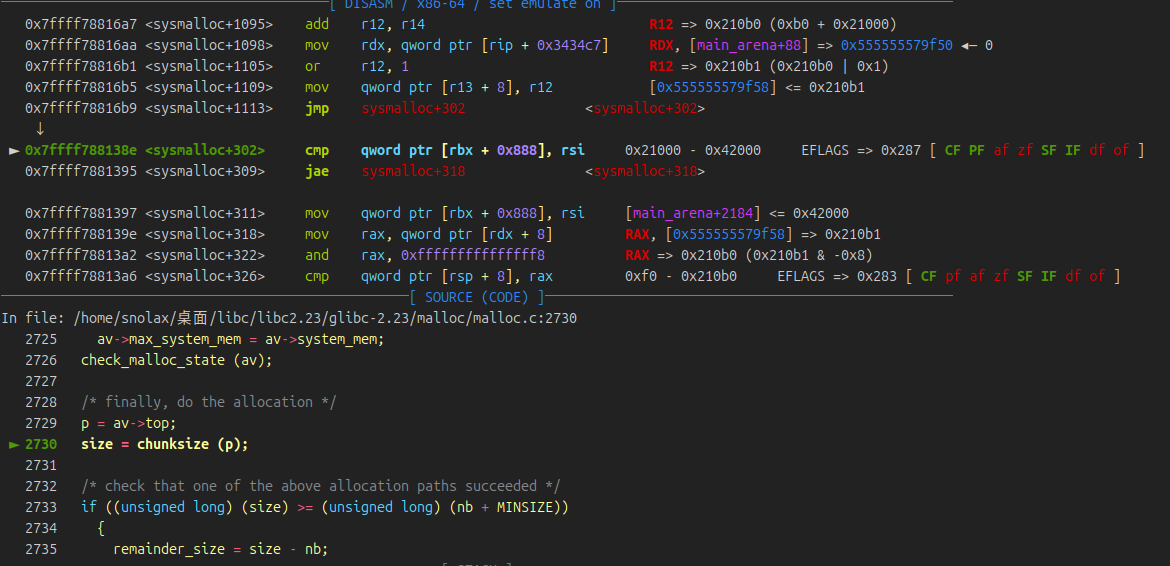Click the mov mnemonic at sysmalloc+311

pos(317,213)
